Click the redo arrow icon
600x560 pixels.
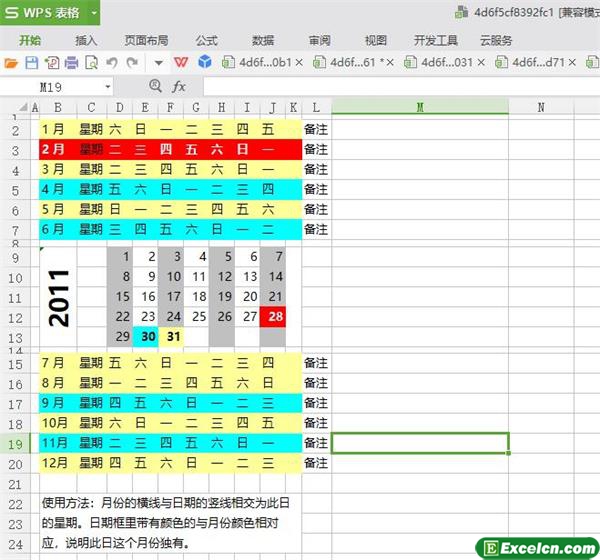[x=131, y=63]
